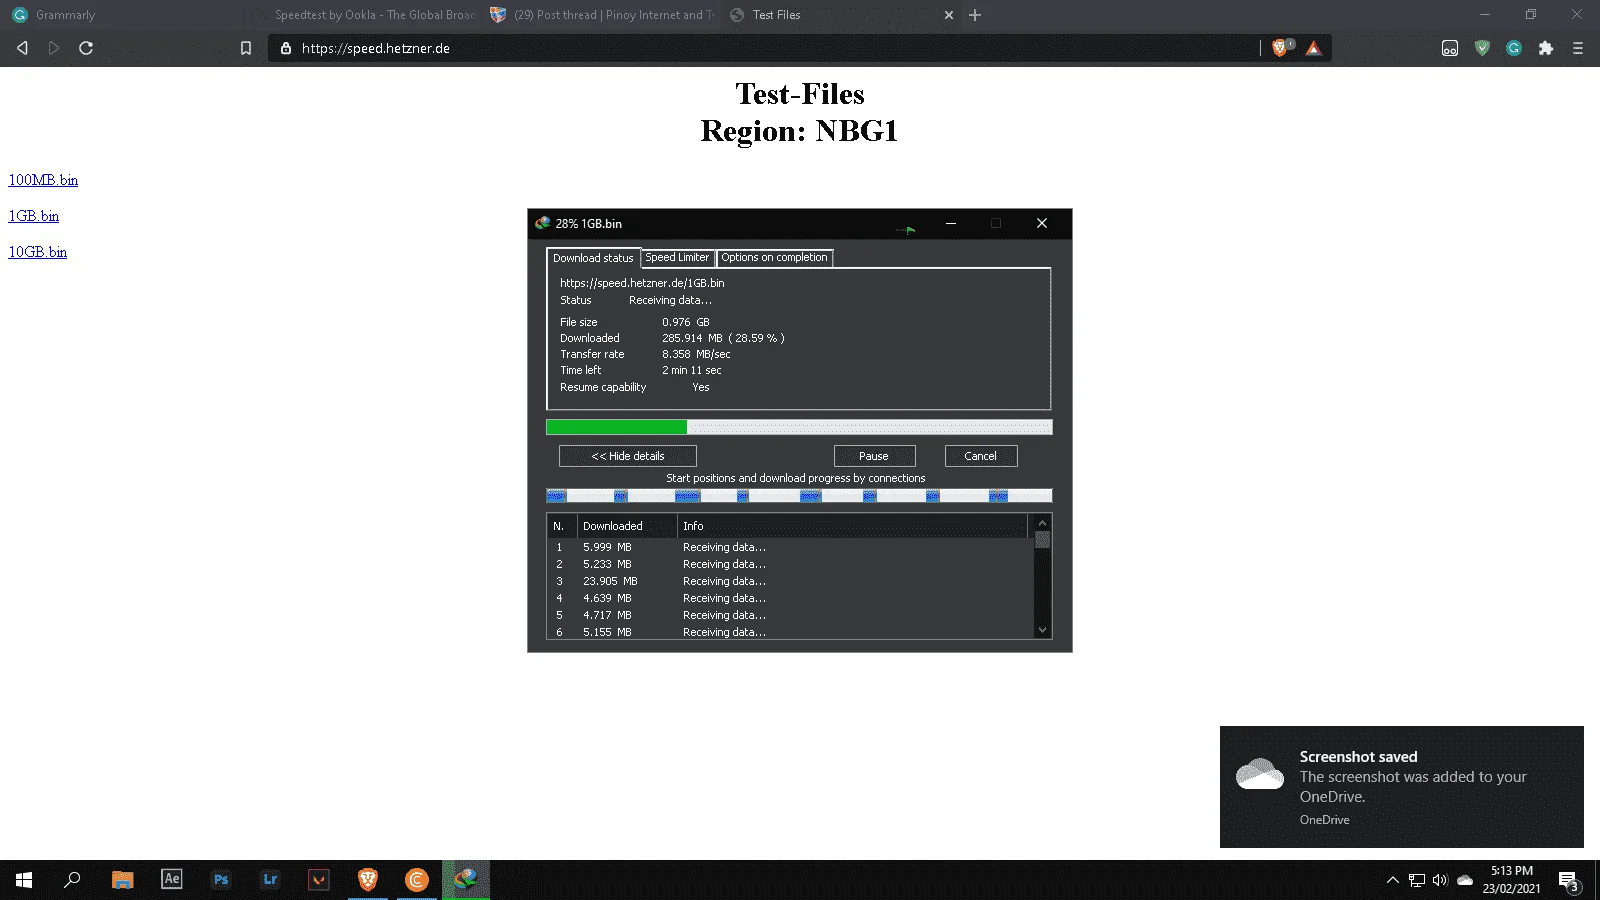Open the orange C app on the taskbar
The height and width of the screenshot is (900, 1600).
coord(417,880)
